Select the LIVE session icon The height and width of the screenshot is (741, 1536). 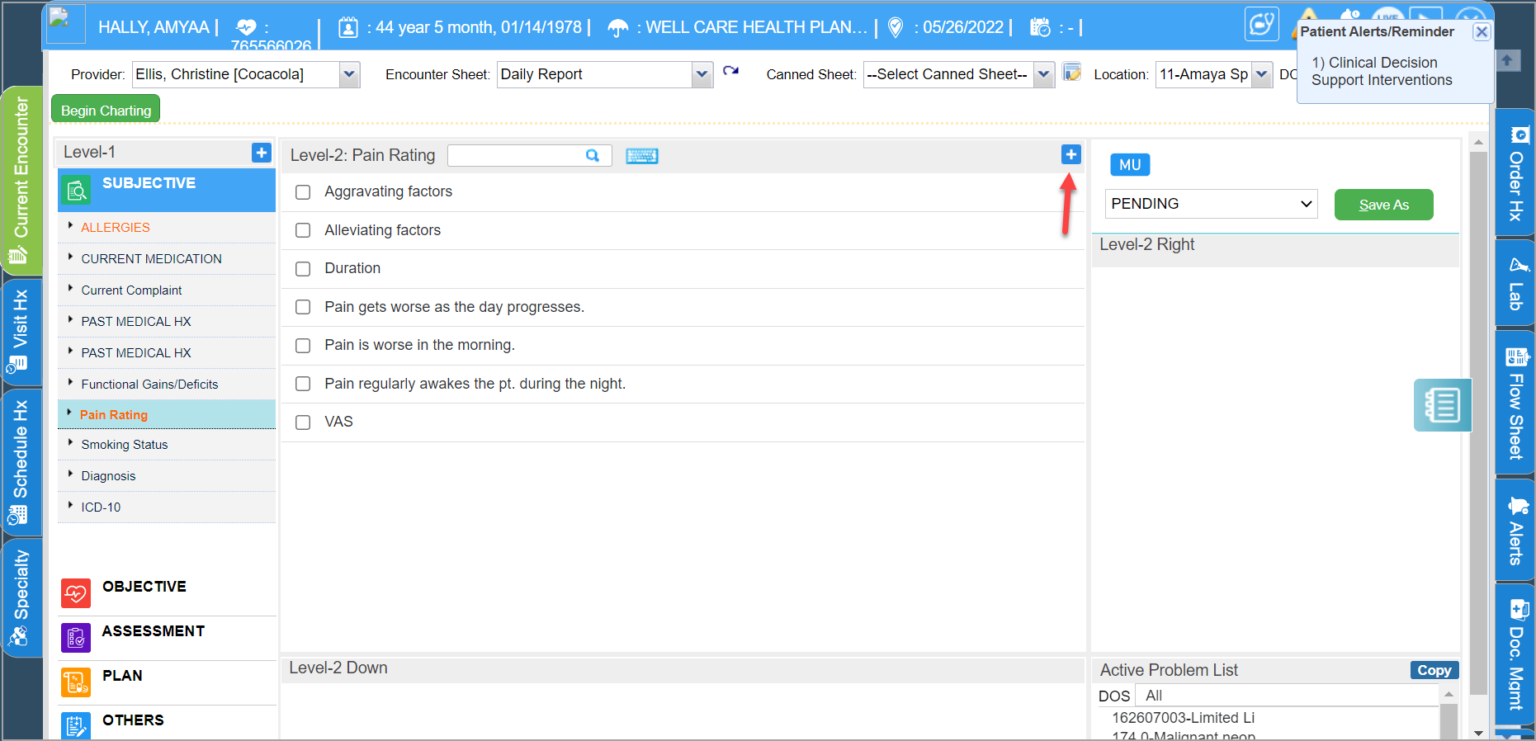click(x=1388, y=16)
